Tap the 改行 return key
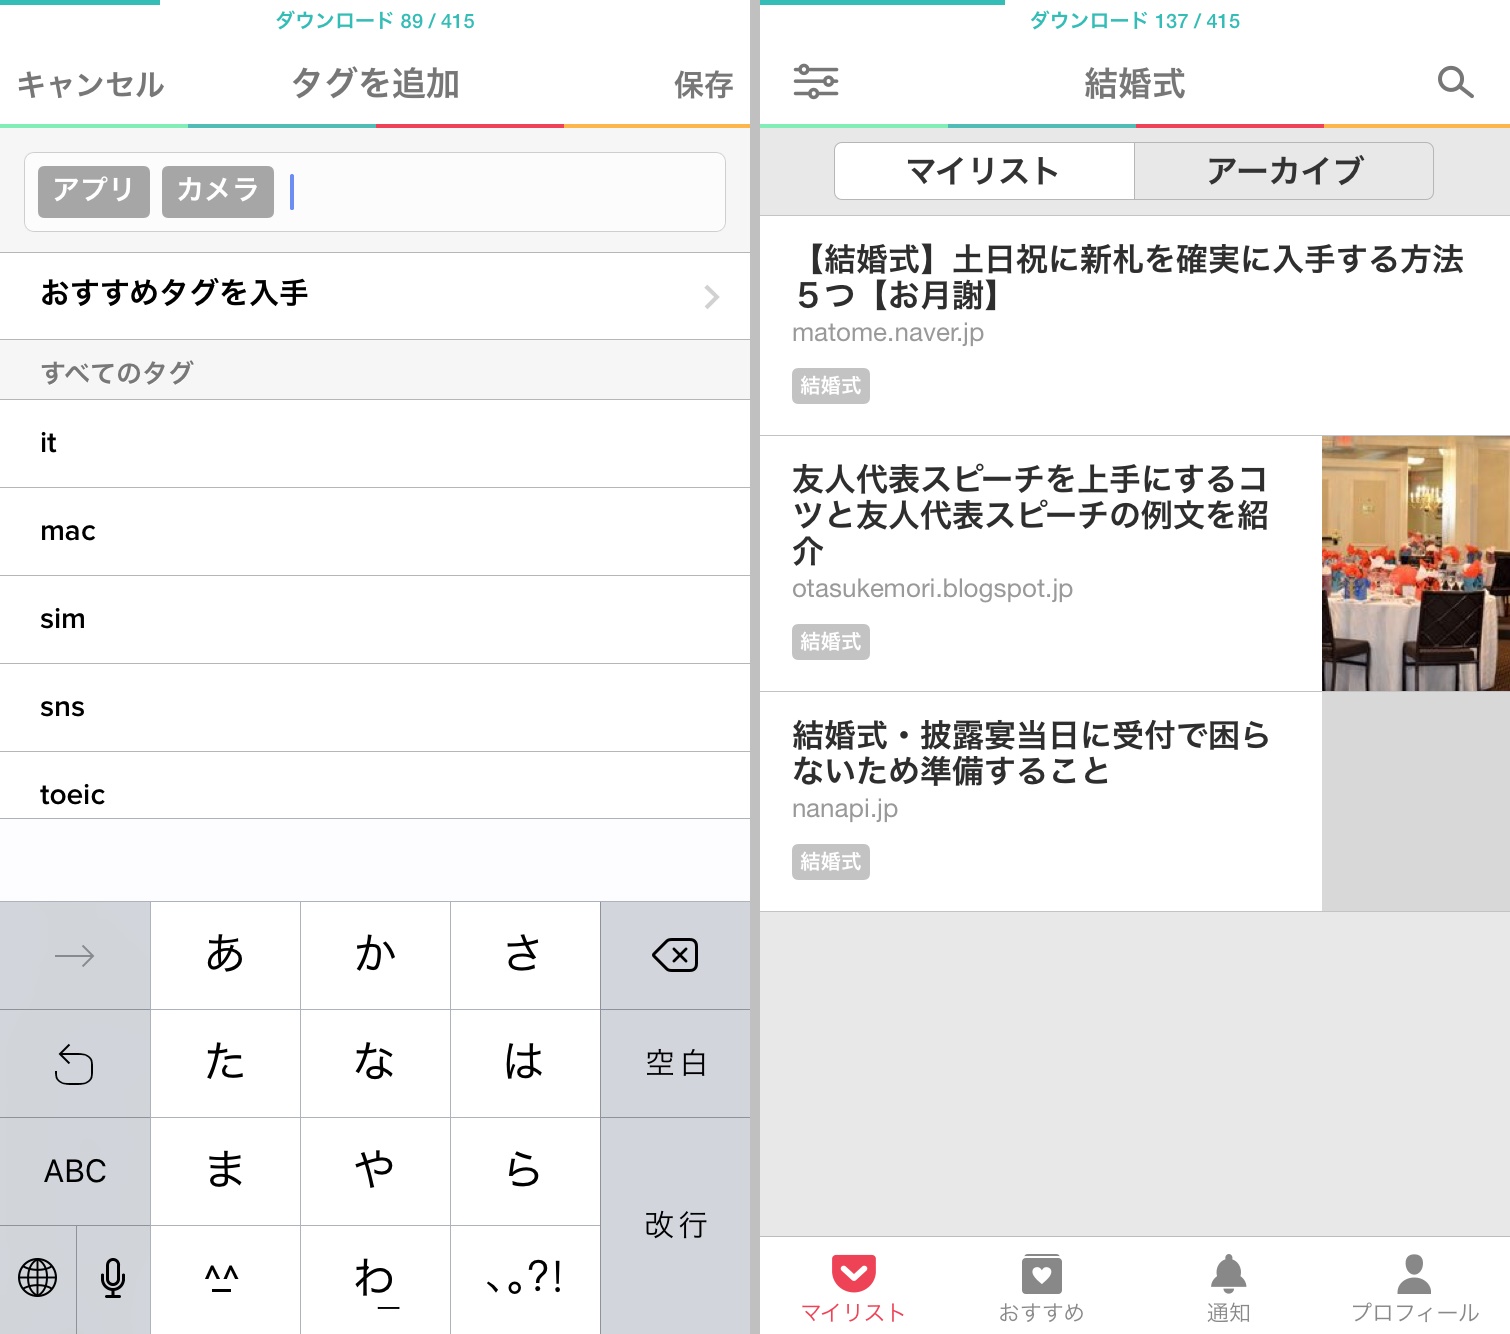Viewport: 1510px width, 1334px height. click(675, 1225)
